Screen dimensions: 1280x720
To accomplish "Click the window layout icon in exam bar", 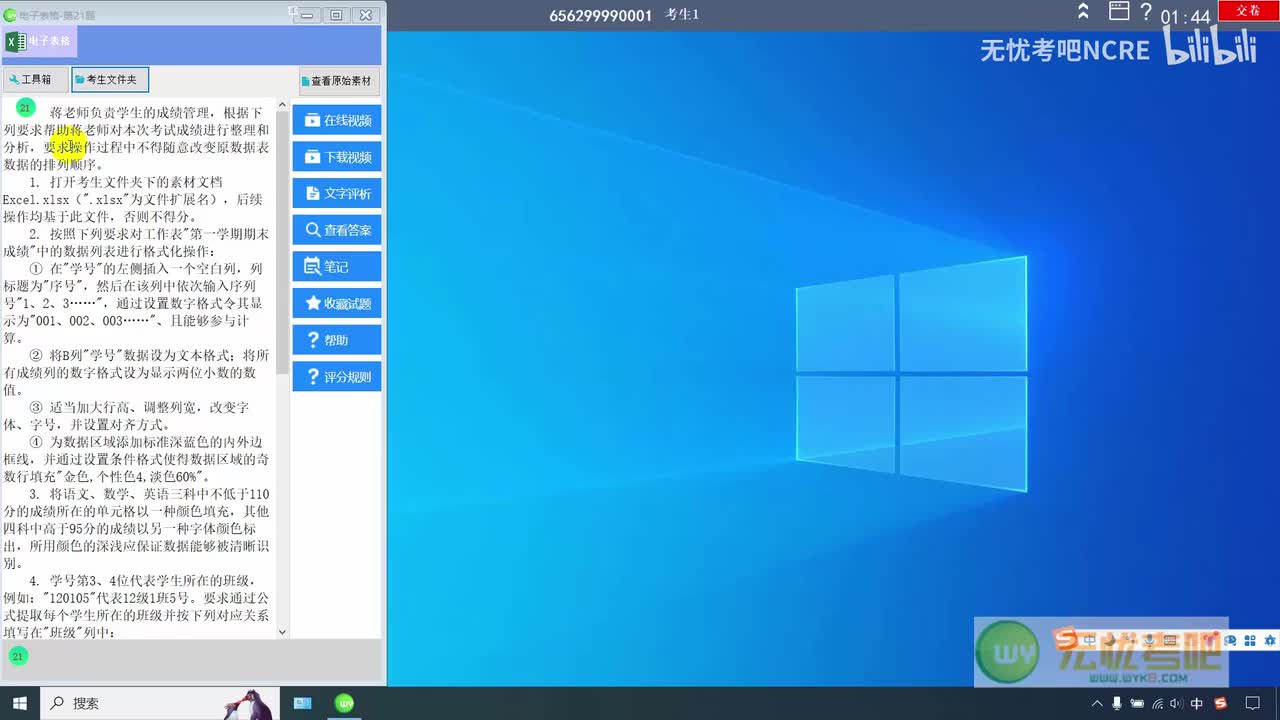I will pyautogui.click(x=1119, y=12).
